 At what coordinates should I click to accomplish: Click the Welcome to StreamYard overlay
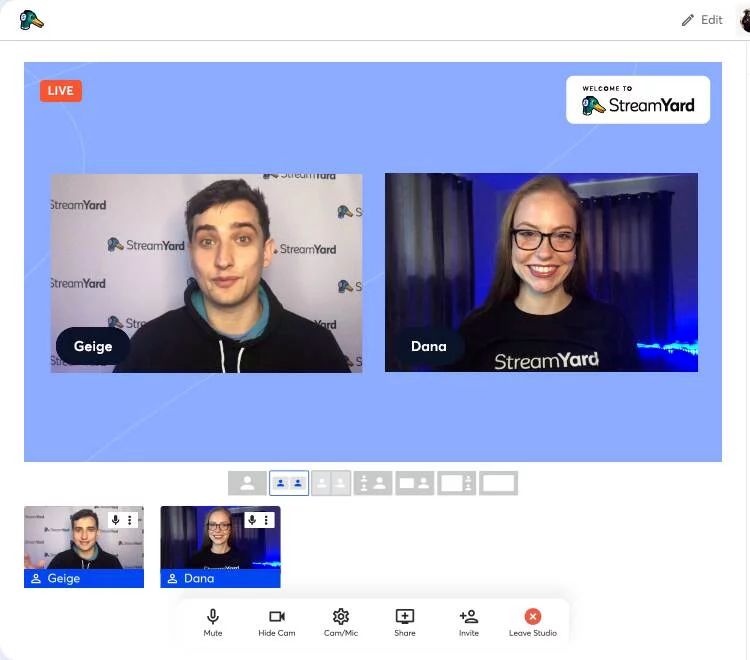pyautogui.click(x=638, y=100)
